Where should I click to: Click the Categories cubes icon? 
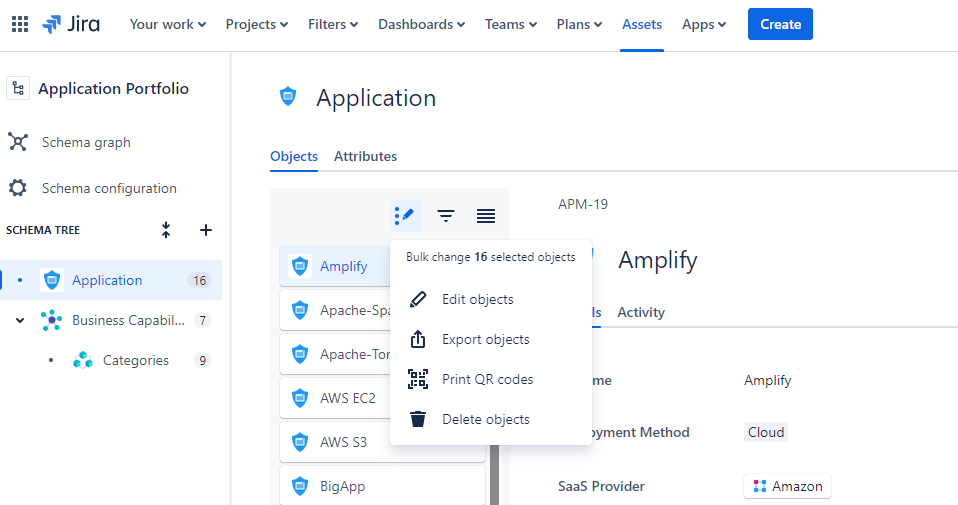click(x=82, y=360)
